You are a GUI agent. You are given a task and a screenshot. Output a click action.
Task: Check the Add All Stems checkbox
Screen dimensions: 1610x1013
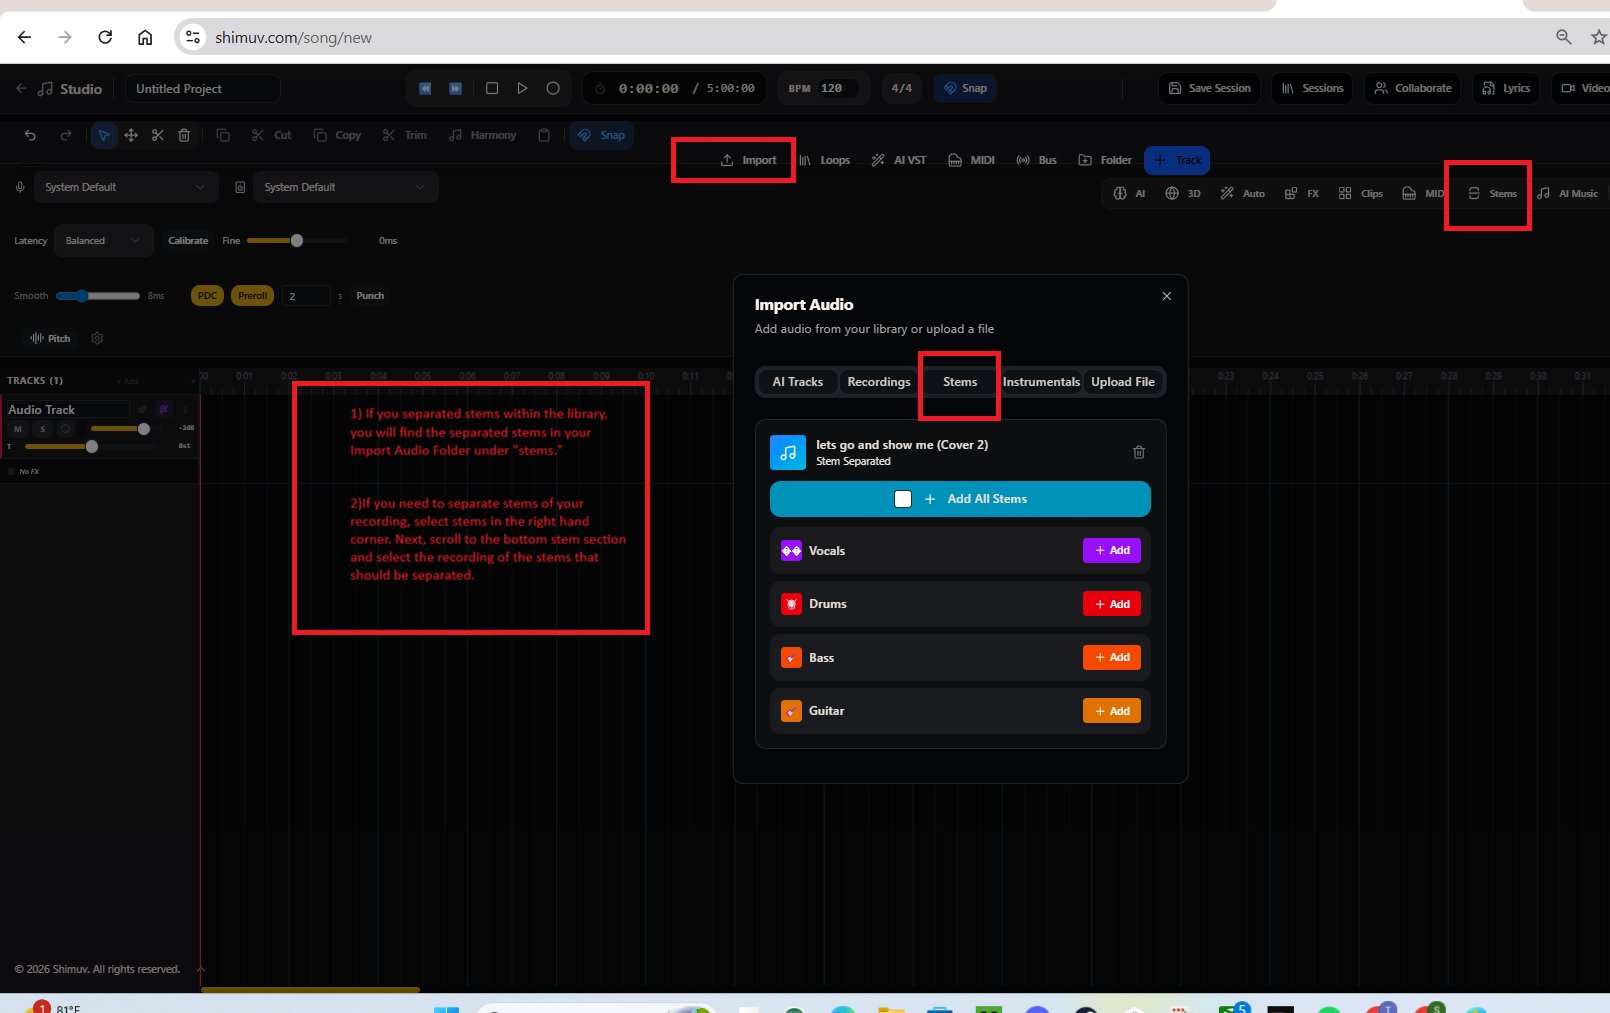tap(903, 498)
